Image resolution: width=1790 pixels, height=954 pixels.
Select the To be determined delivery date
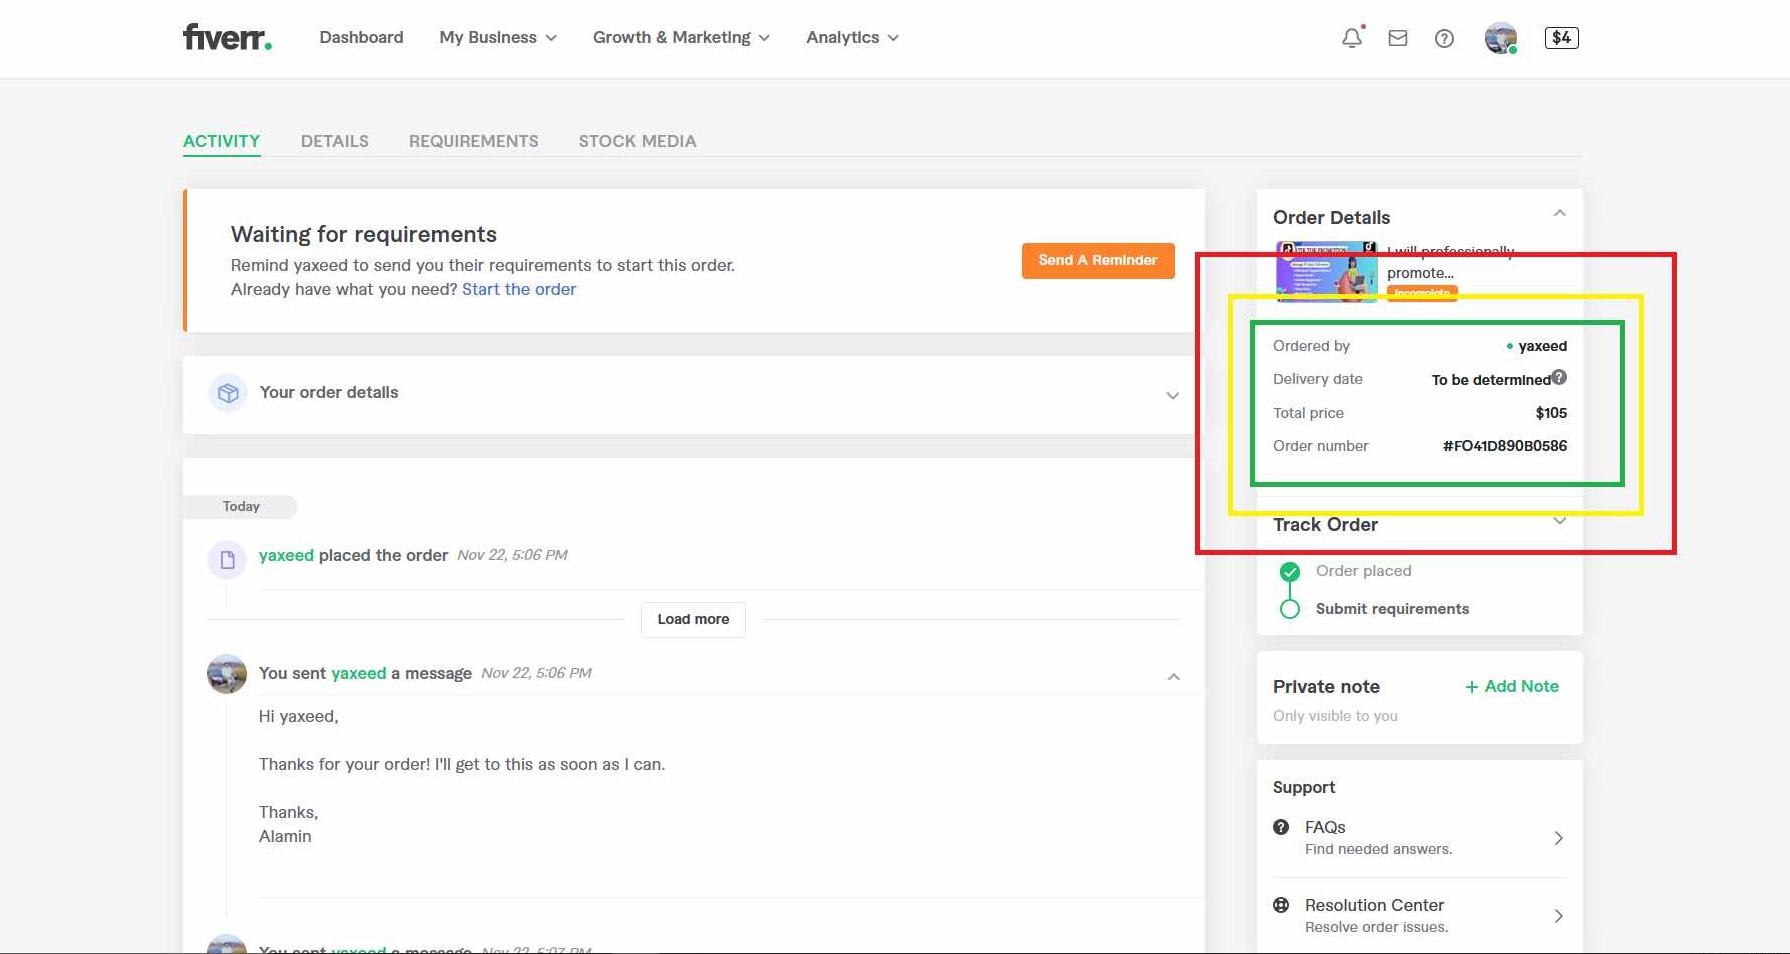(1490, 380)
